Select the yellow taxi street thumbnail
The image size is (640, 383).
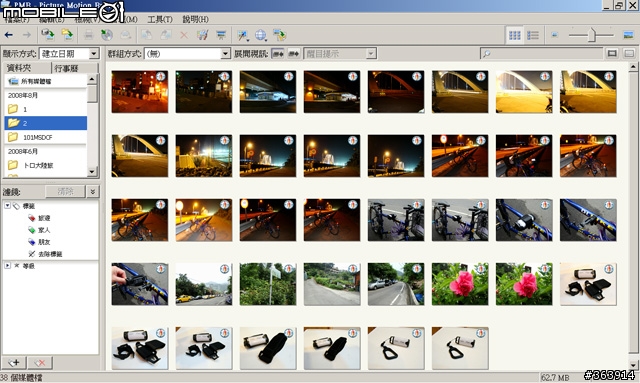pyautogui.click(x=204, y=284)
